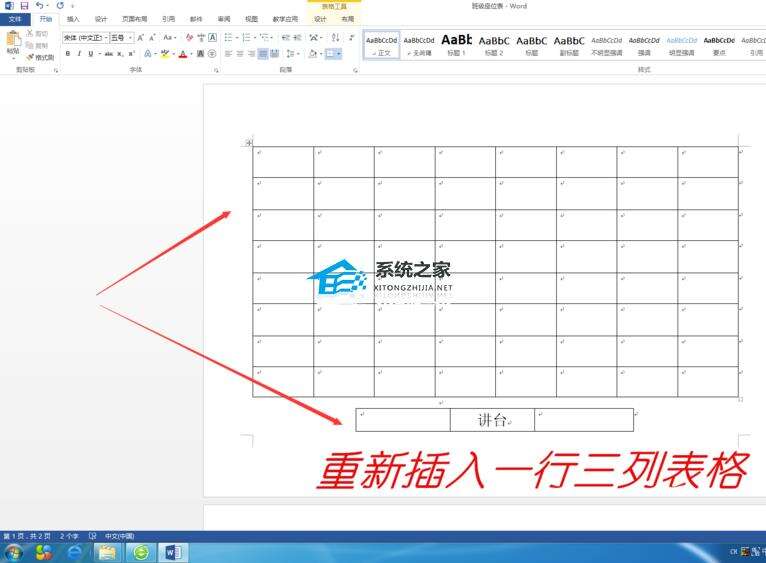Align text right in paragraph group
The height and width of the screenshot is (563, 766).
[251, 54]
